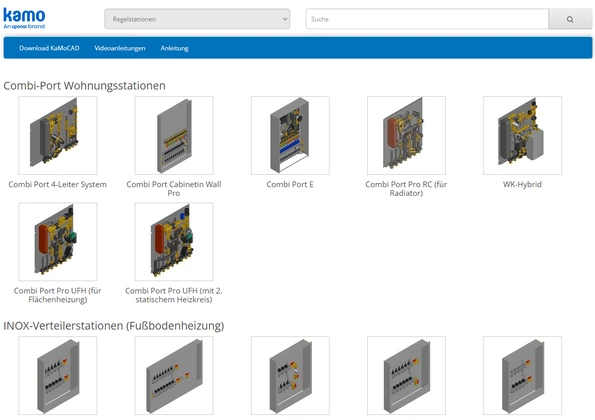Click the Combi Port 4-Leiter System label
The image size is (595, 420).
pyautogui.click(x=58, y=184)
